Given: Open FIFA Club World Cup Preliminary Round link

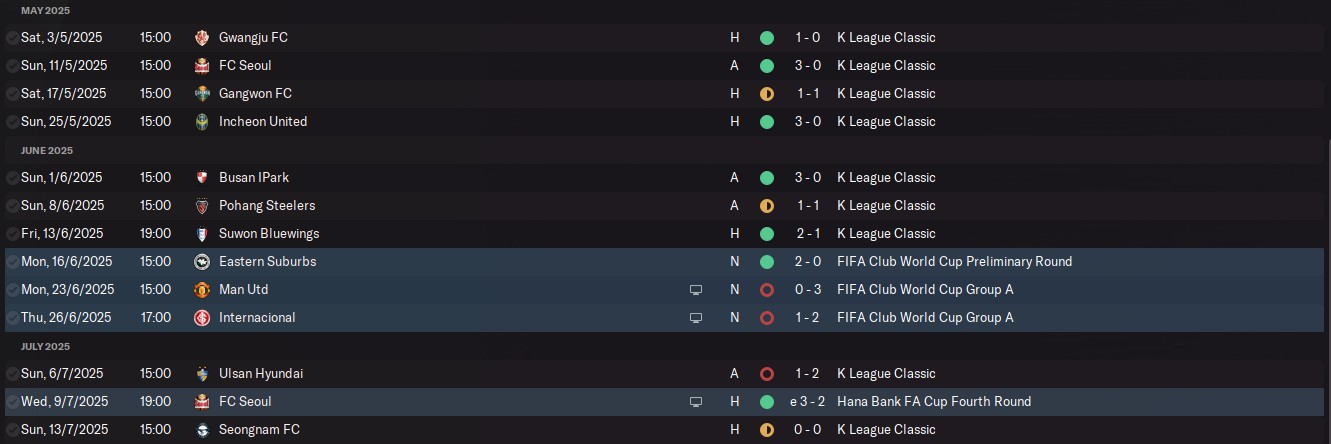Looking at the screenshot, I should click(x=954, y=262).
